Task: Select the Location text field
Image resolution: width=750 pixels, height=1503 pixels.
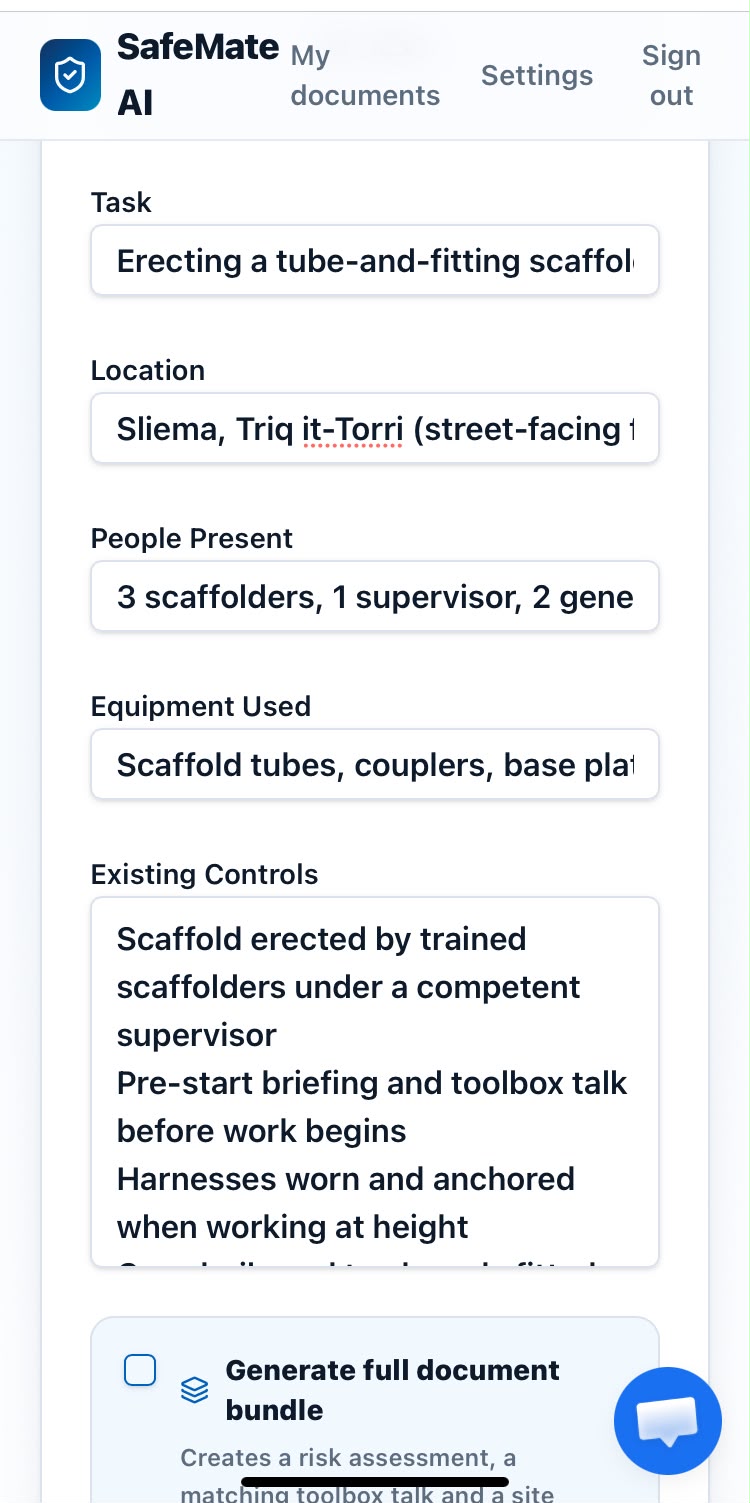Action: coord(375,429)
